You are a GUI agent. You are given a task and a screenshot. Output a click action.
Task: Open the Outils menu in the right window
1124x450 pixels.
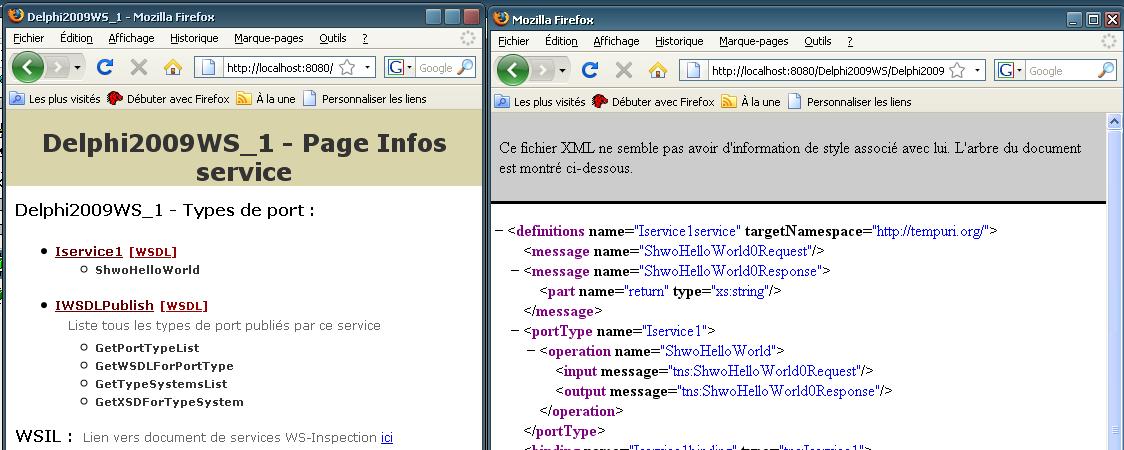(818, 41)
